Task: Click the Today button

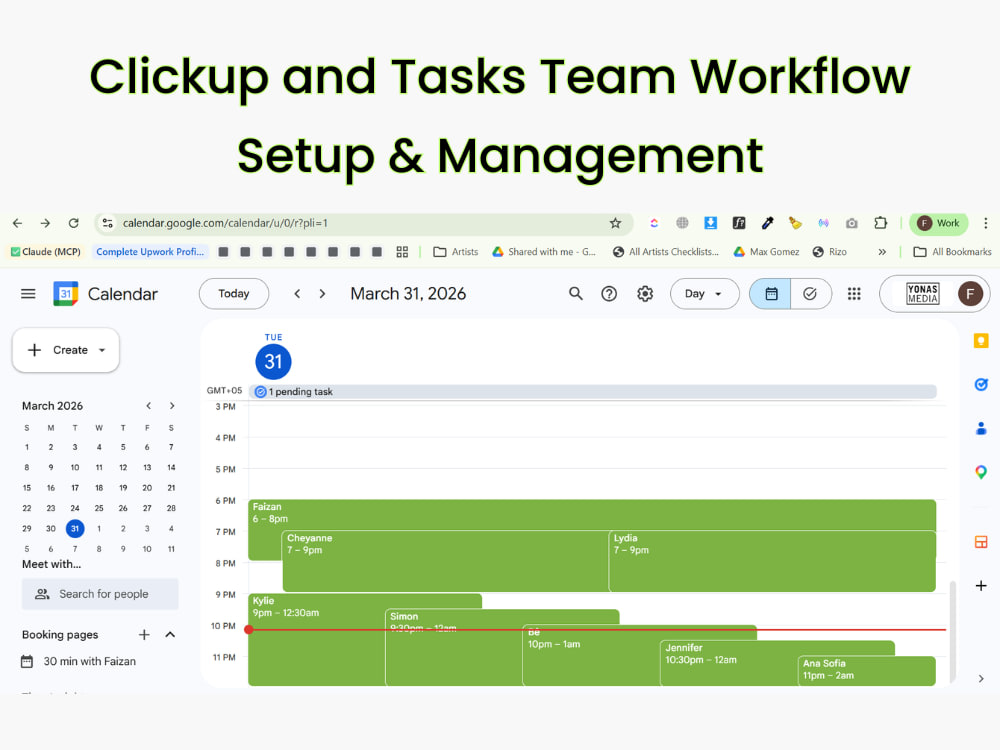Action: tap(233, 293)
